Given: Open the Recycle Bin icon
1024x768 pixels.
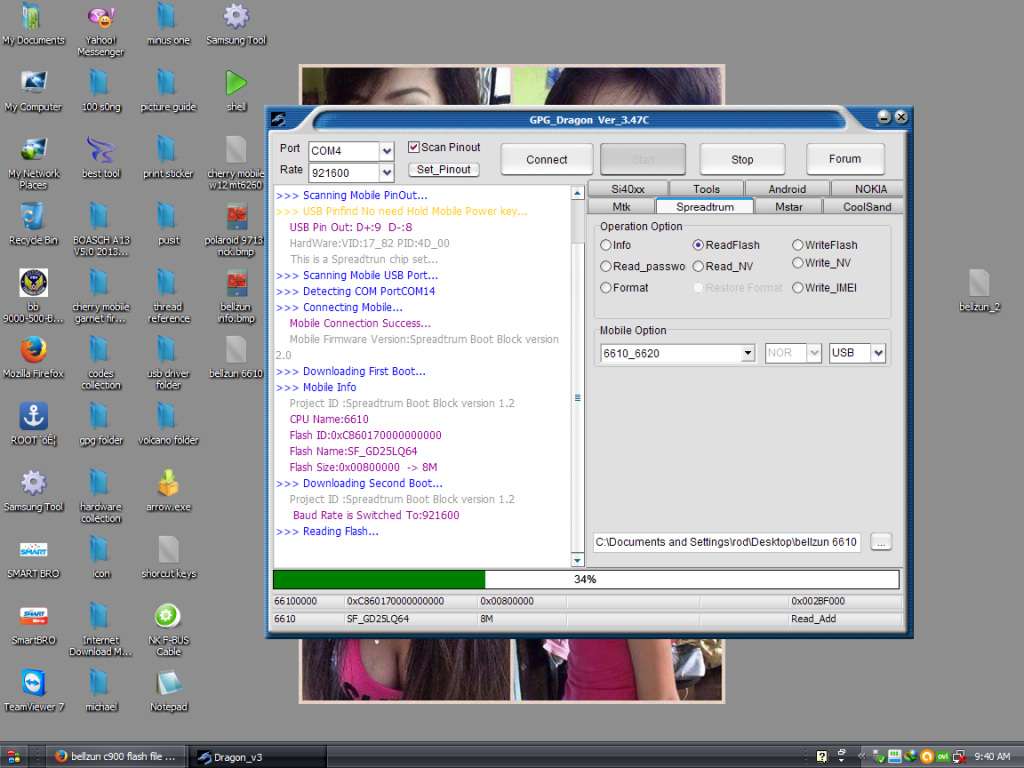Looking at the screenshot, I should pyautogui.click(x=33, y=216).
